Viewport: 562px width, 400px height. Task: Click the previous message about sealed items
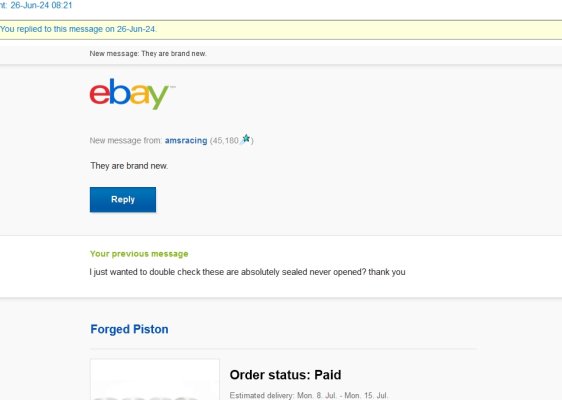pos(247,272)
